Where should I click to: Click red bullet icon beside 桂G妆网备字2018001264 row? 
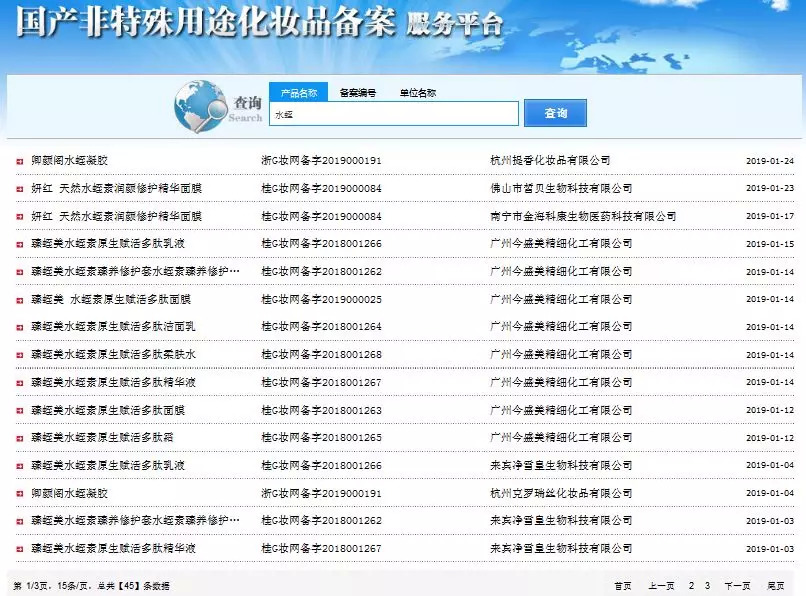tap(20, 327)
